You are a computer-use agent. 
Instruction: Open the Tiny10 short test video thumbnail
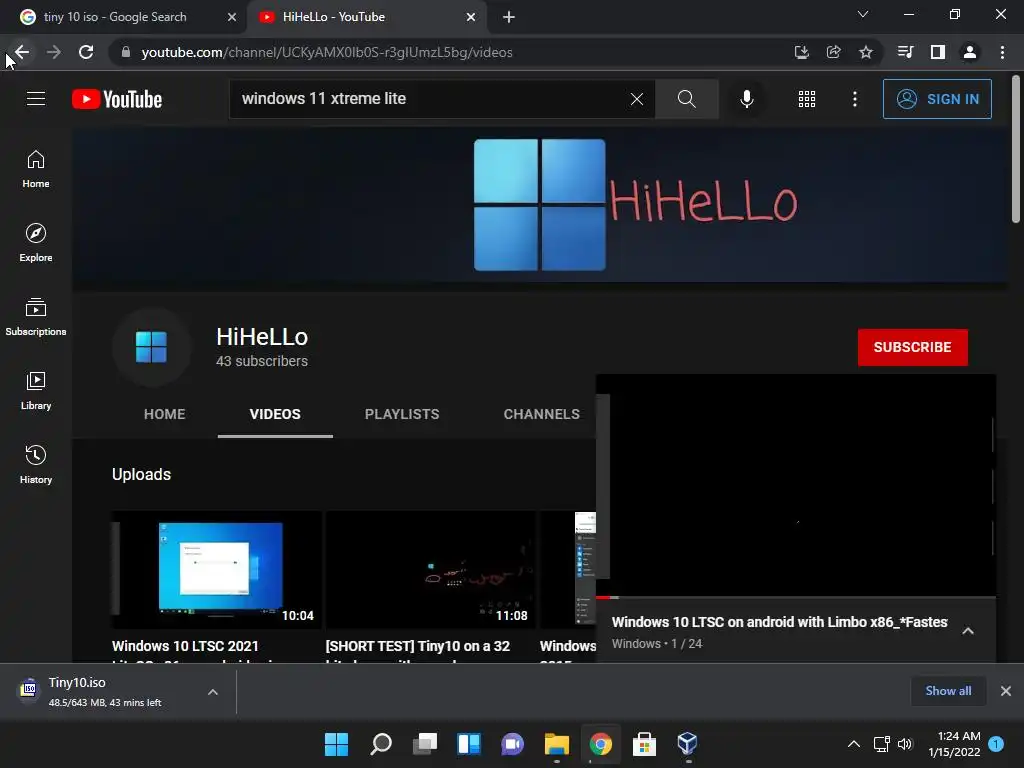(x=430, y=569)
